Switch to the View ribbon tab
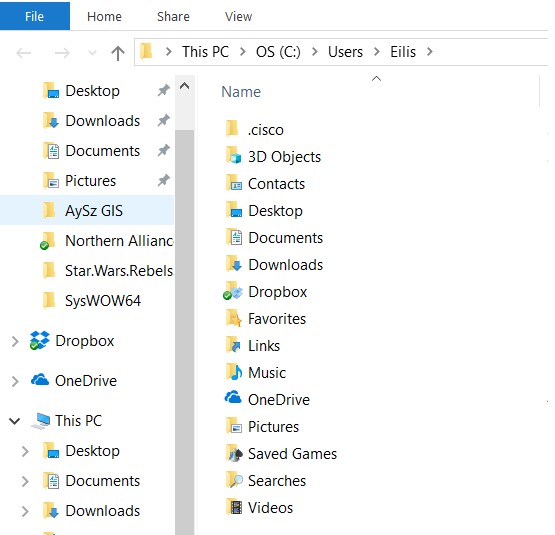This screenshot has width=555, height=535. (x=238, y=16)
